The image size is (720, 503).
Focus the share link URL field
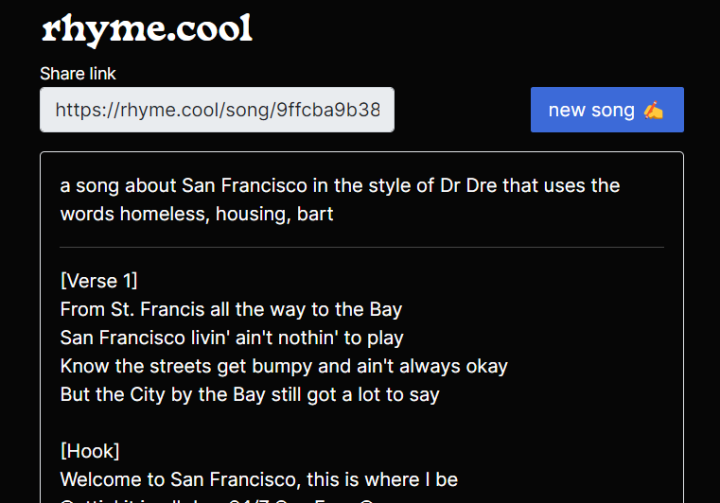(x=217, y=110)
